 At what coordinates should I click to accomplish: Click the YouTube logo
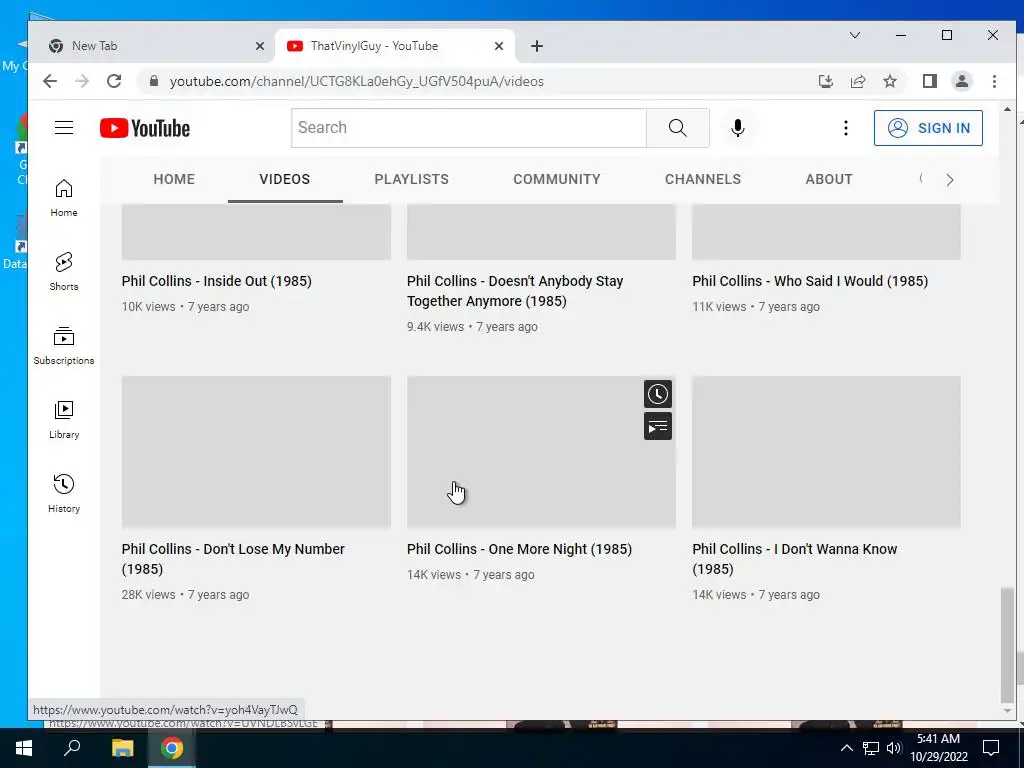click(x=145, y=128)
